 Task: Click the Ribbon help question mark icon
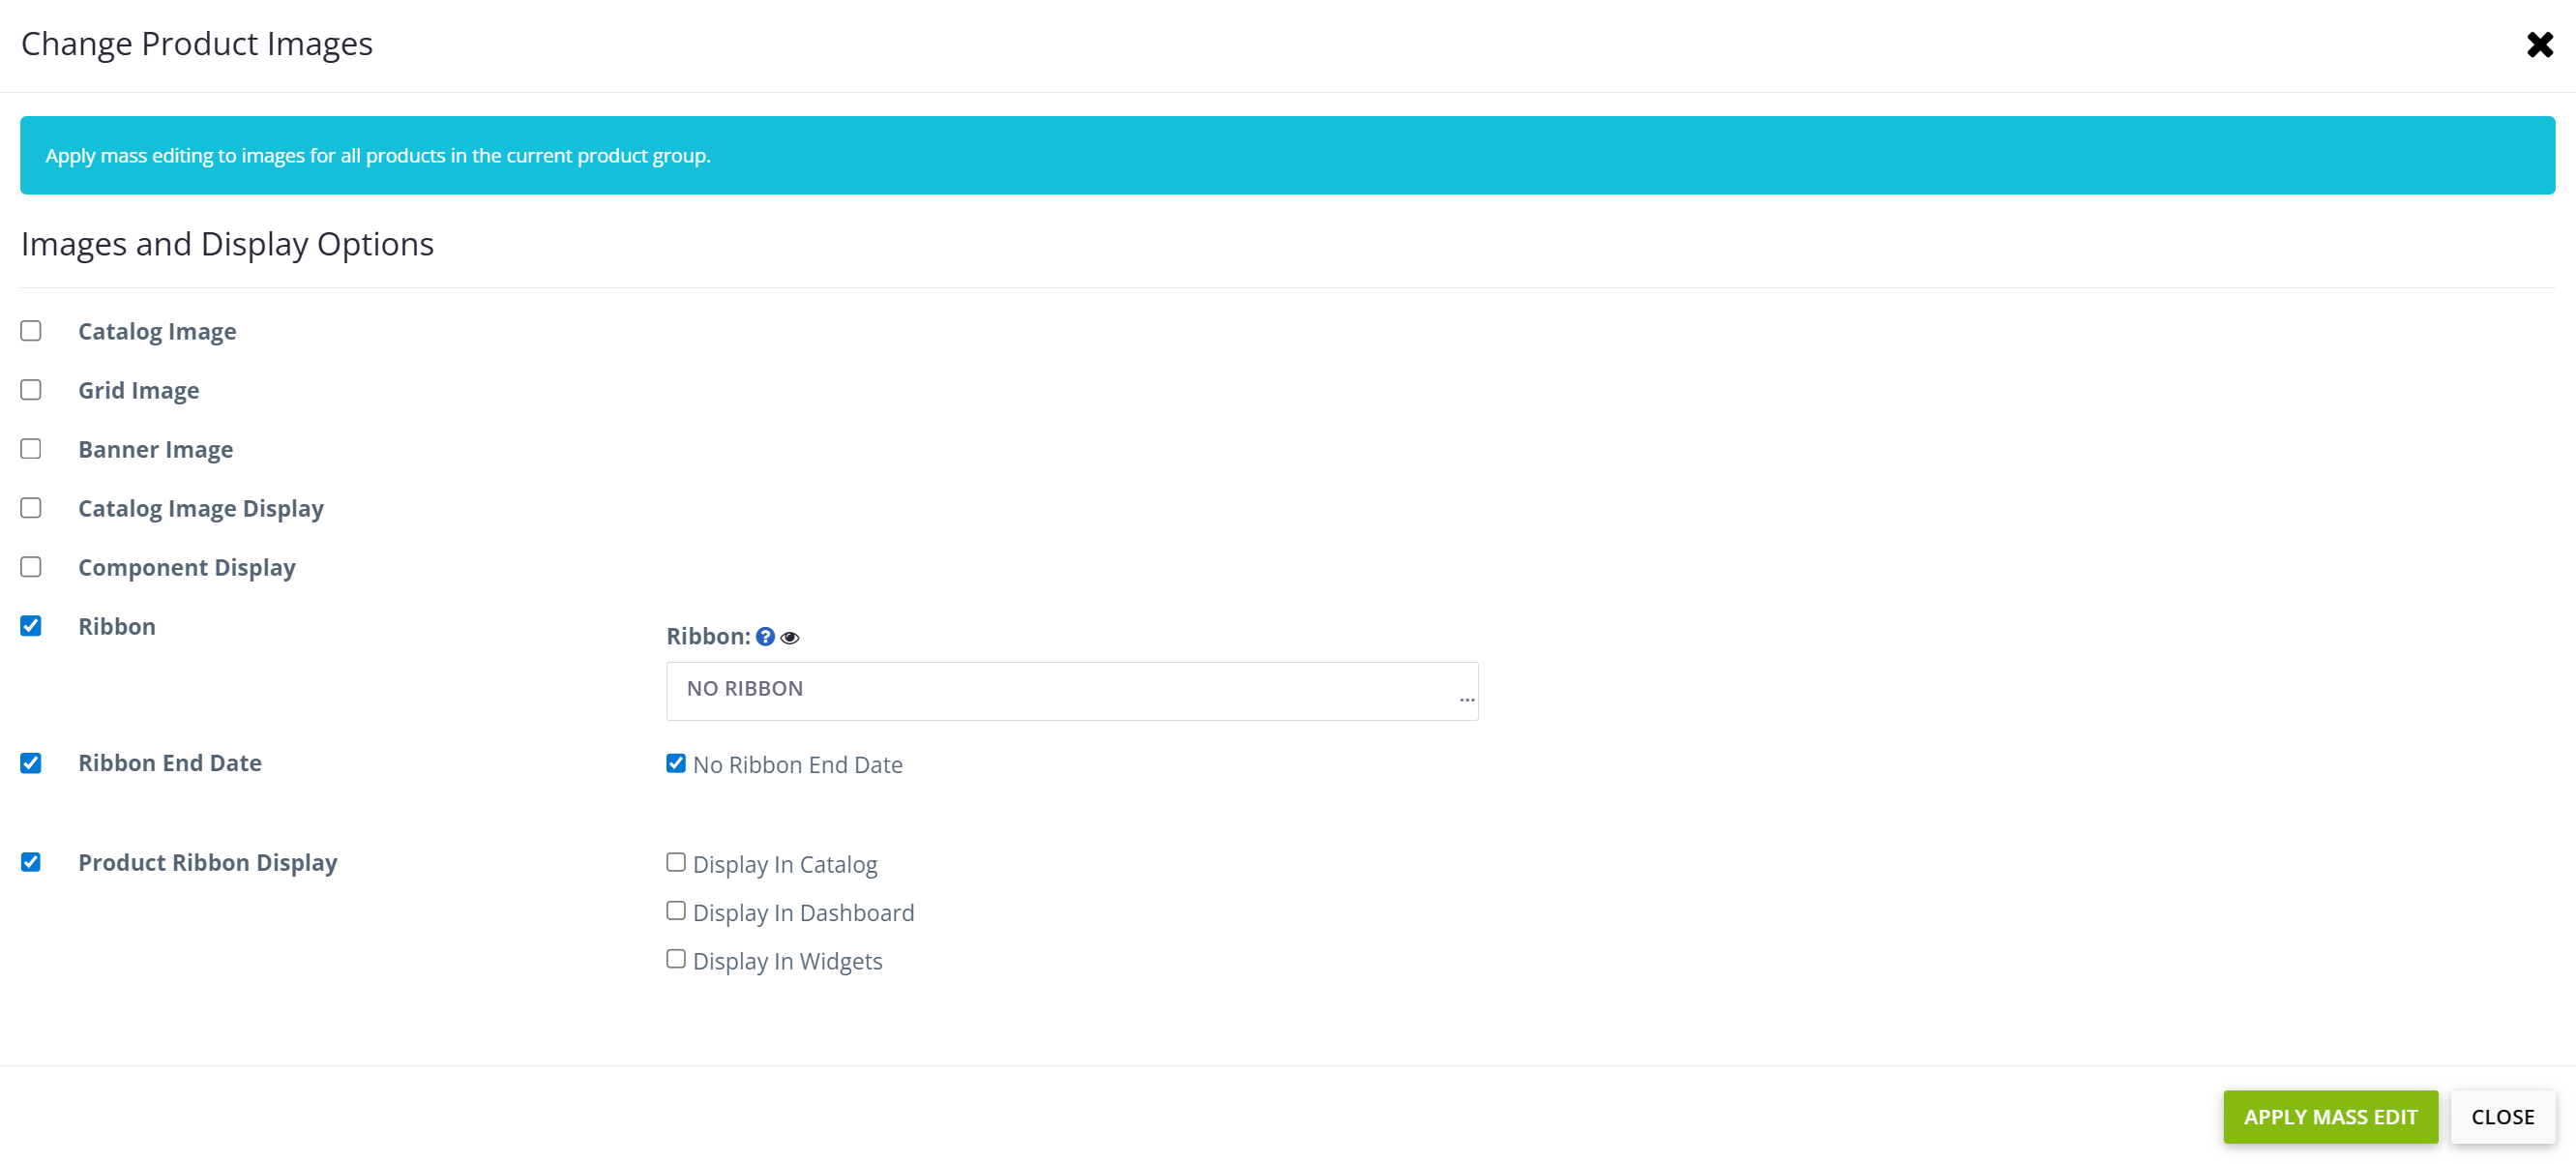[x=765, y=637]
